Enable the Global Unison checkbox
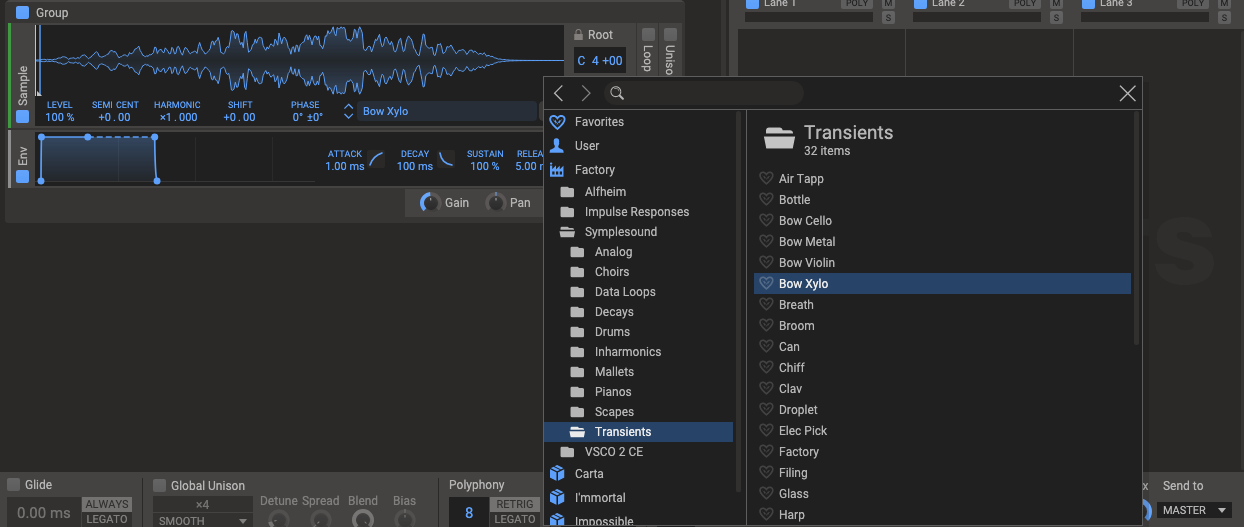Image resolution: width=1244 pixels, height=527 pixels. coord(159,485)
